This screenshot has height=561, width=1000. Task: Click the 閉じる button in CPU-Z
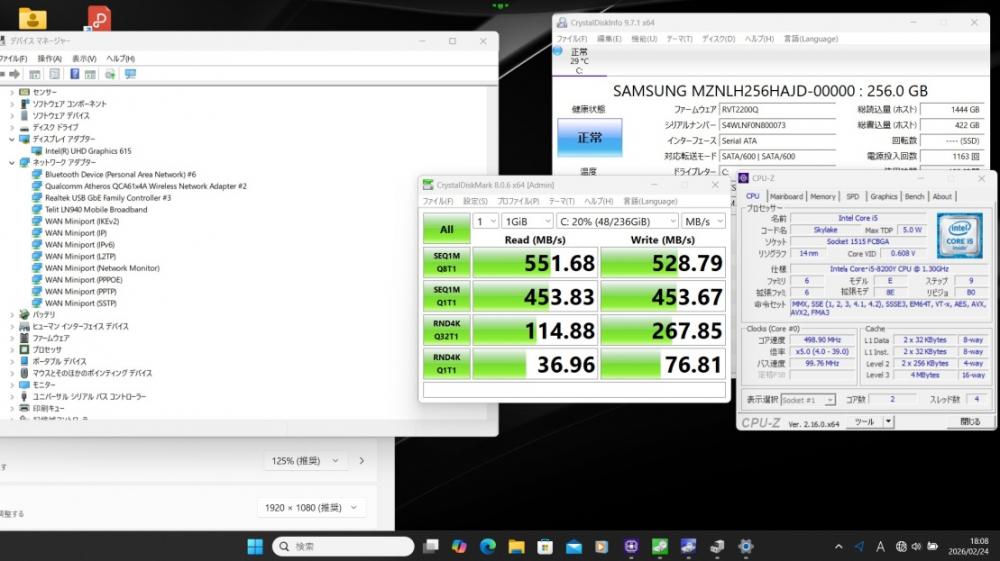[969, 421]
